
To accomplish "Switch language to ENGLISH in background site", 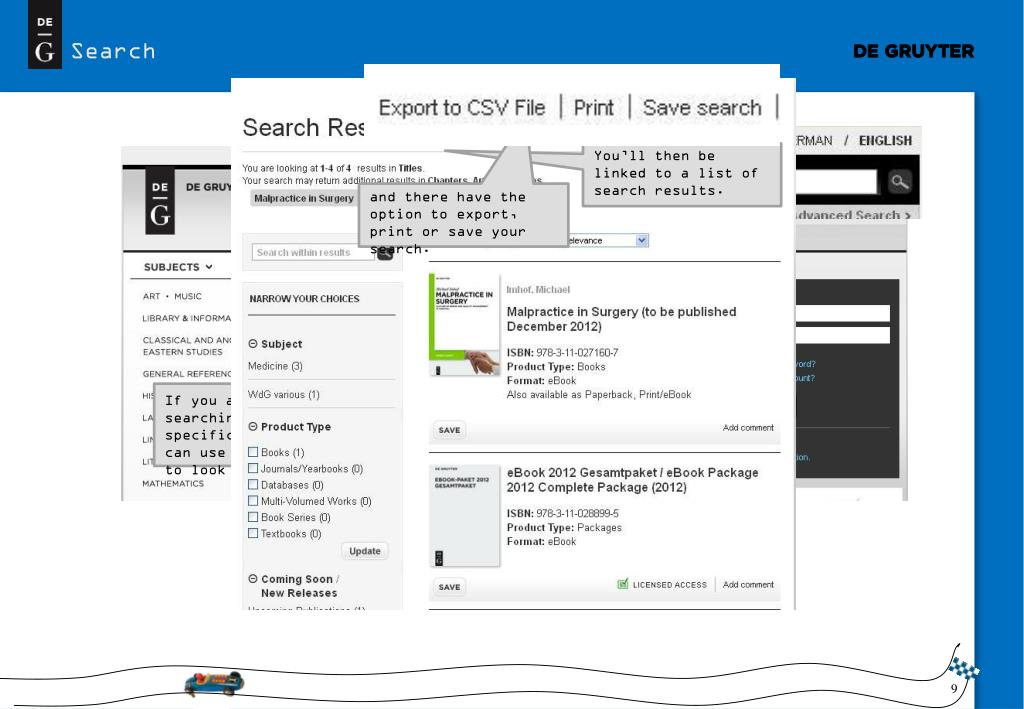I will click(x=885, y=140).
